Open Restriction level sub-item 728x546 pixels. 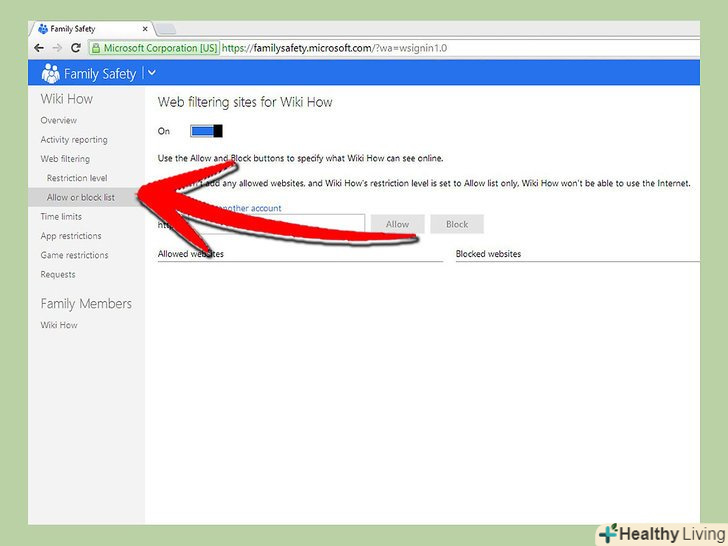[77, 178]
